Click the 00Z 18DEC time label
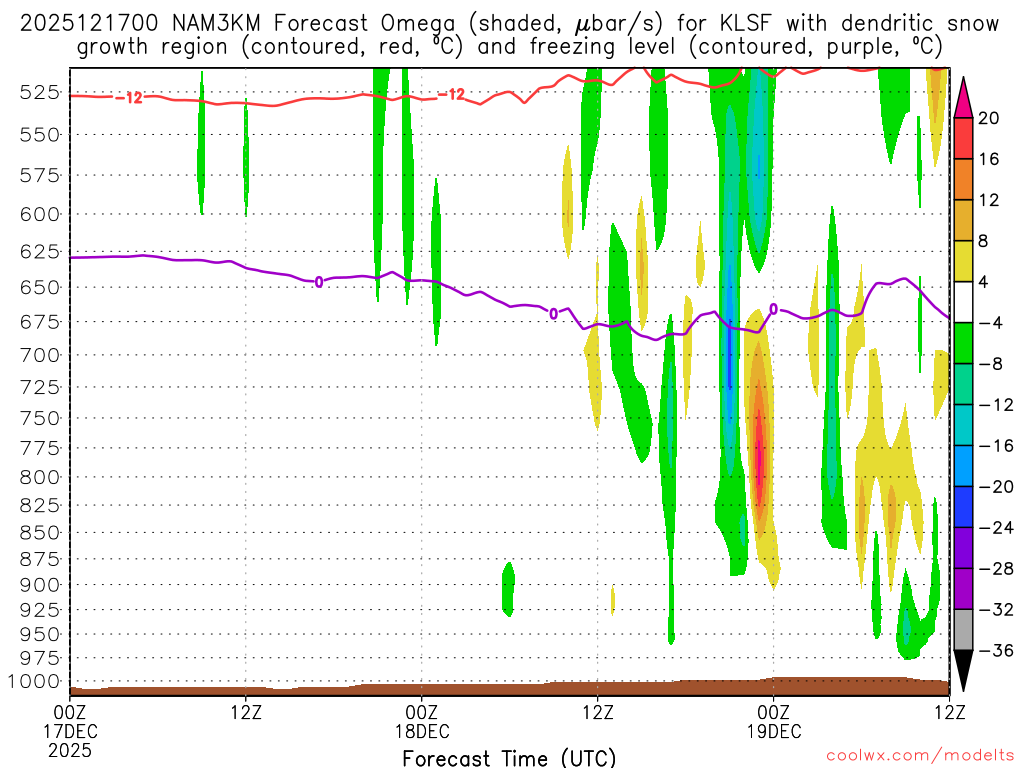 point(422,721)
